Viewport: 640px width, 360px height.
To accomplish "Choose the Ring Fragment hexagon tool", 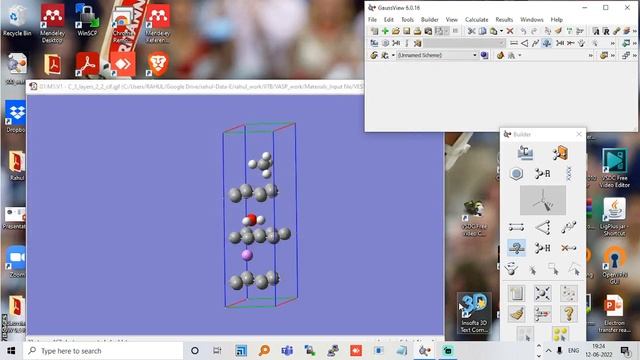I will coord(516,173).
